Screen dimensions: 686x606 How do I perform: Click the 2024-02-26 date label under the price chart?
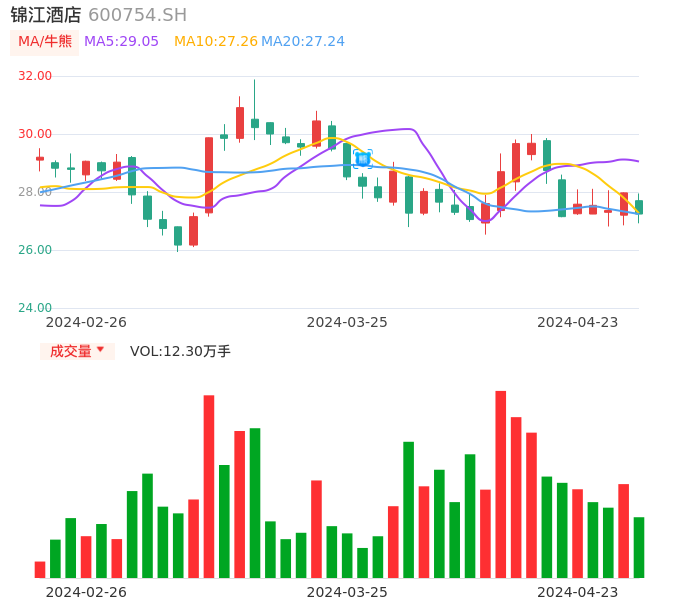tap(86, 322)
